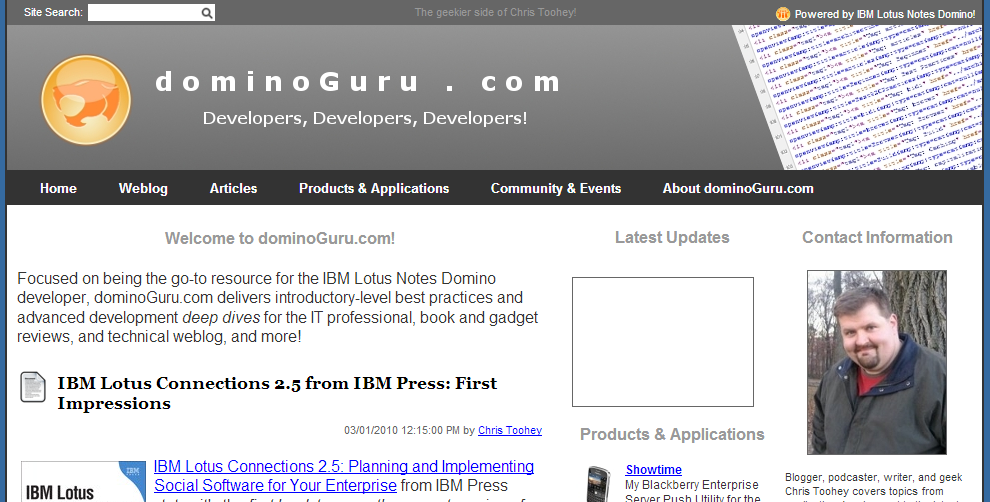Click the document icon beside article title
The image size is (990, 502).
[33, 386]
